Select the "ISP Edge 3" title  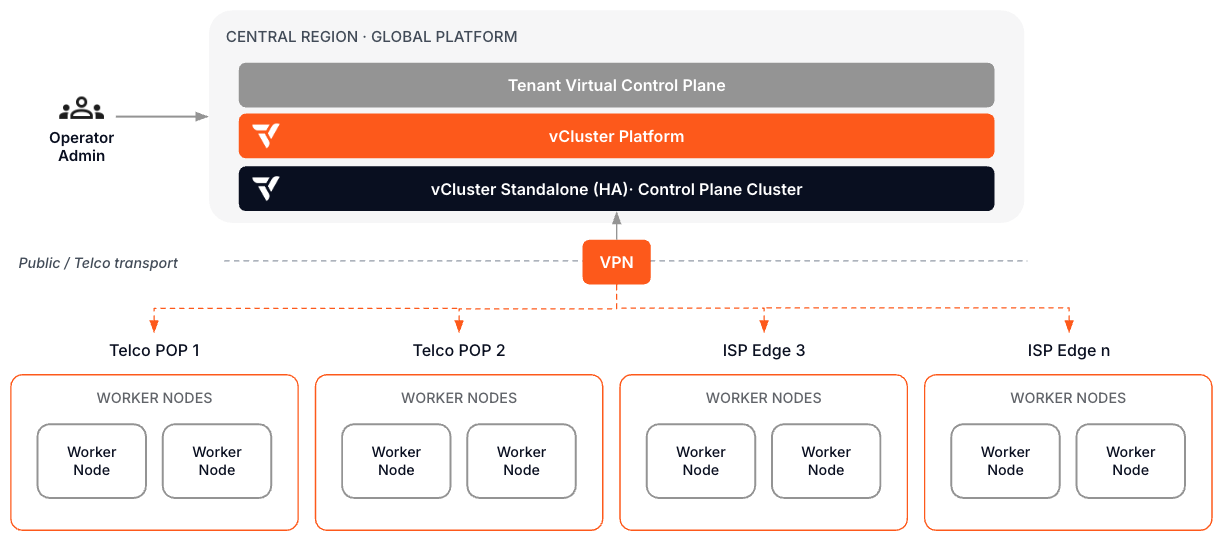(764, 351)
